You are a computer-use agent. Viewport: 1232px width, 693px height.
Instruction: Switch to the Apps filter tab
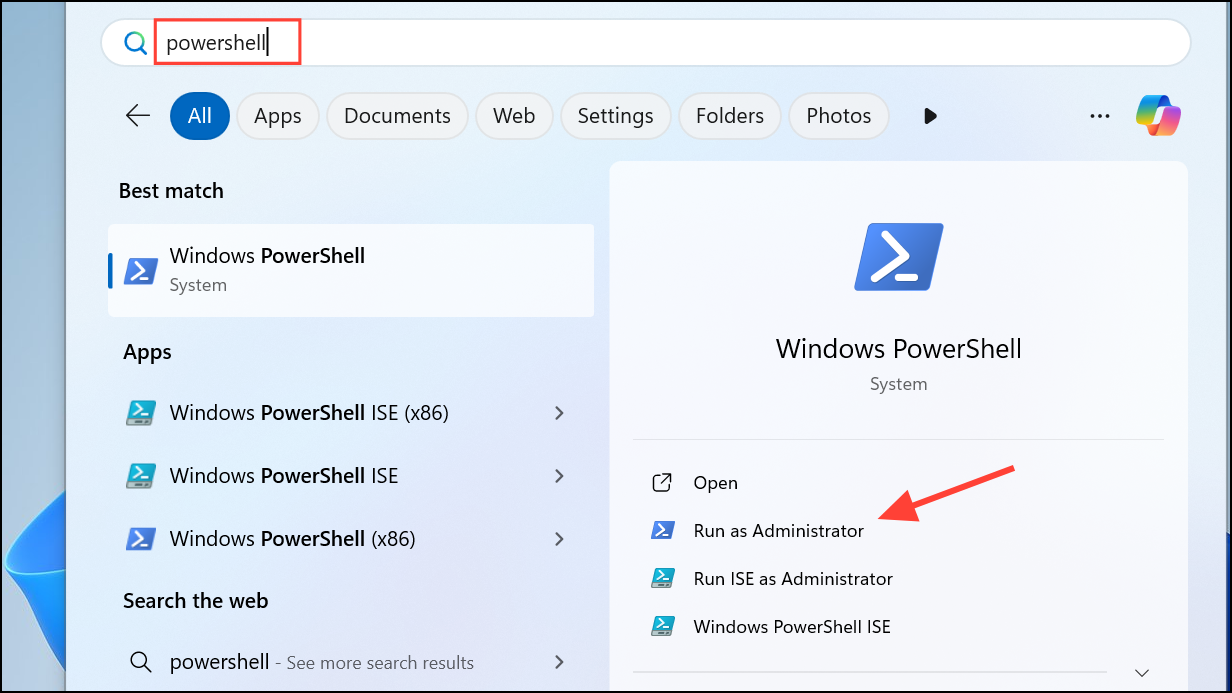point(278,116)
